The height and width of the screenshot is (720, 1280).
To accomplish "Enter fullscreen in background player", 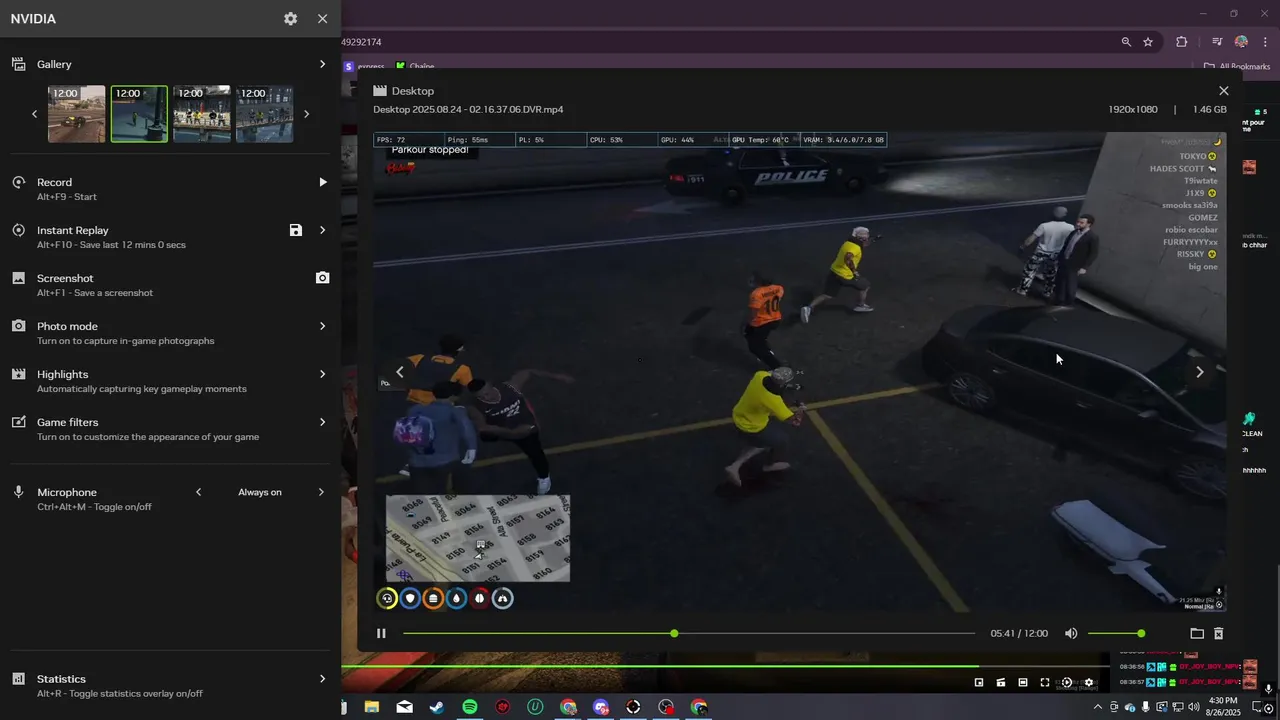I will (1045, 682).
